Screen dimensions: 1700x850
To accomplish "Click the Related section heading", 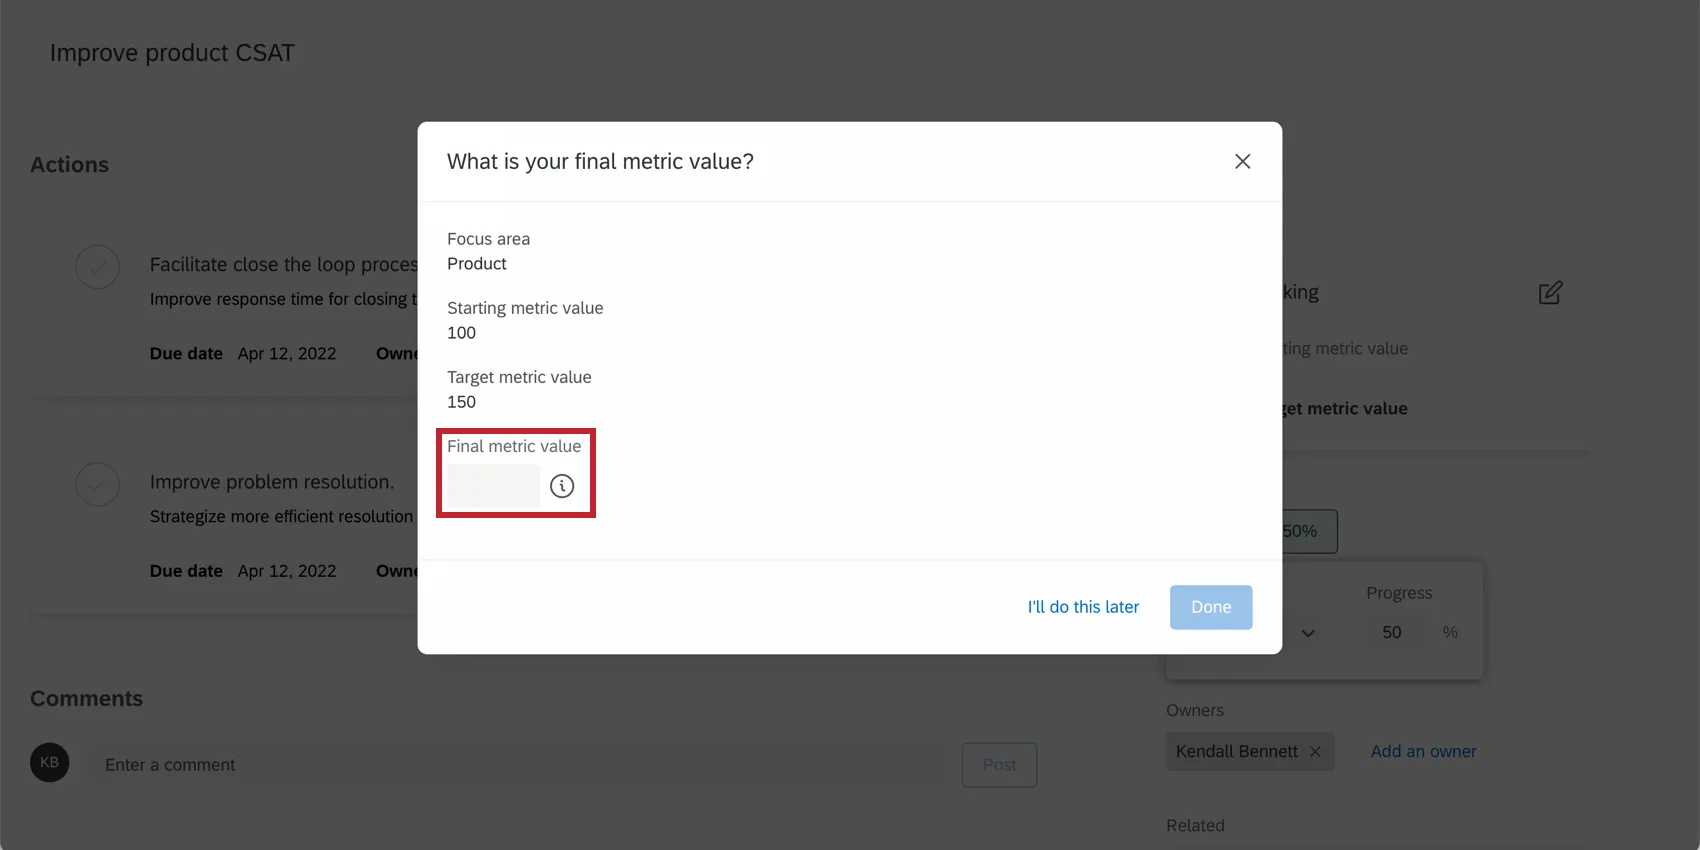I will coord(1195,825).
